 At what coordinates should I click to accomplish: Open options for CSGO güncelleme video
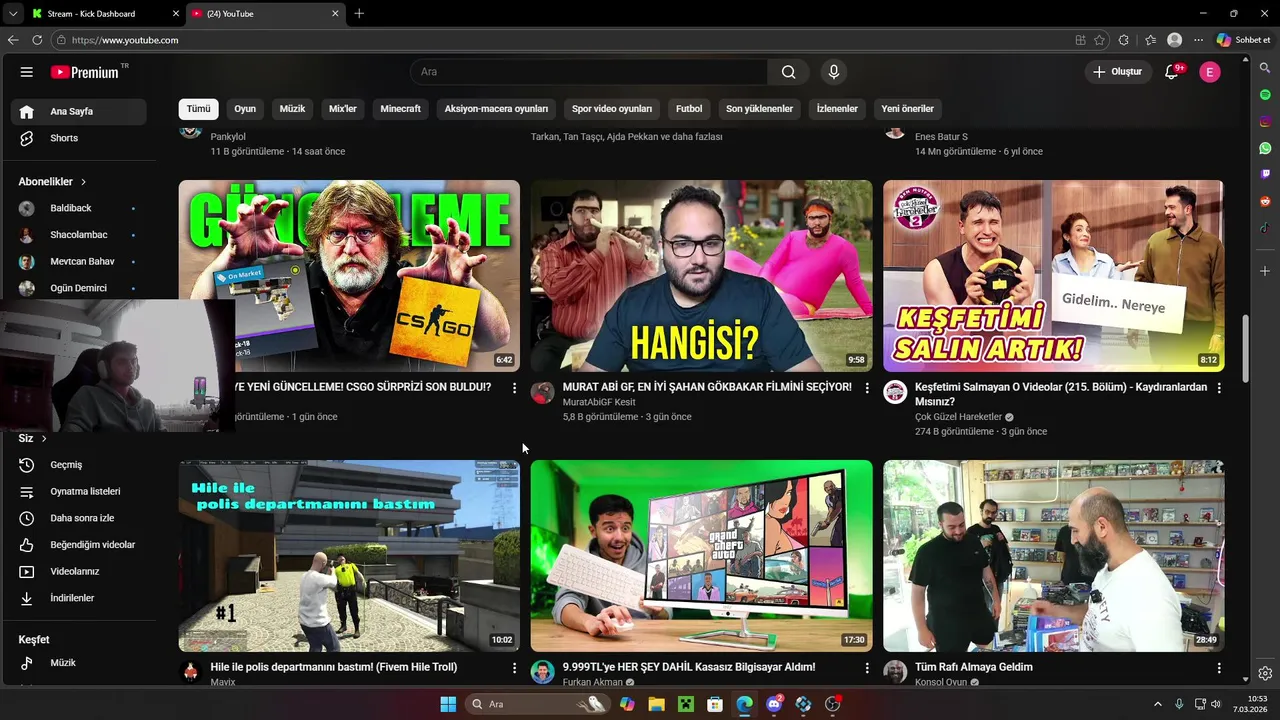pos(515,388)
